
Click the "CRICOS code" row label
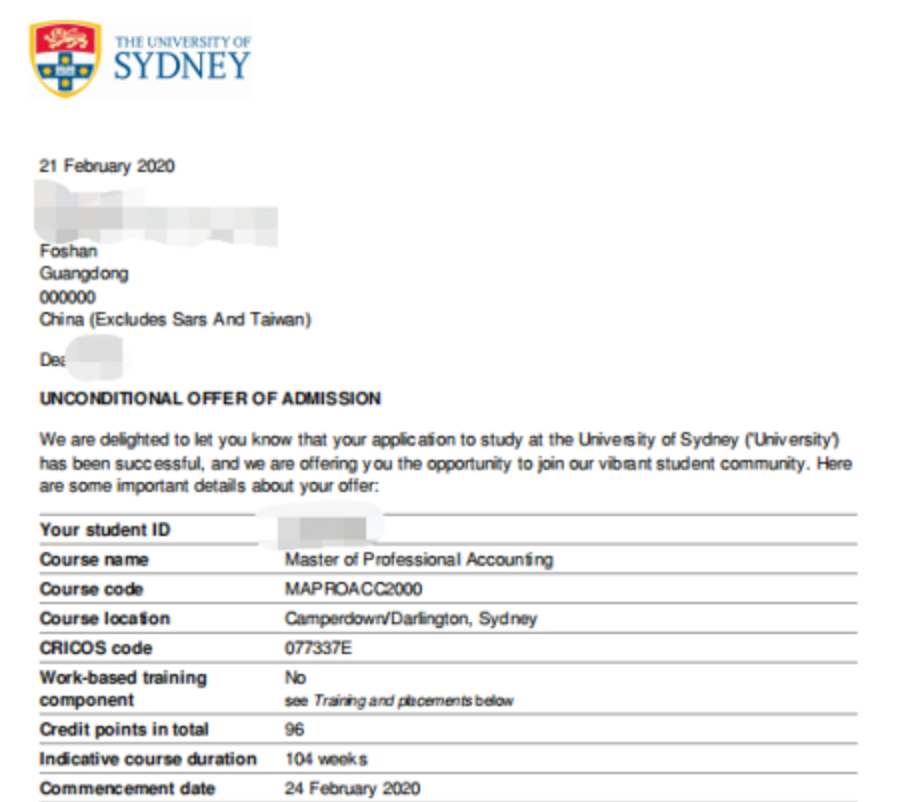point(96,648)
